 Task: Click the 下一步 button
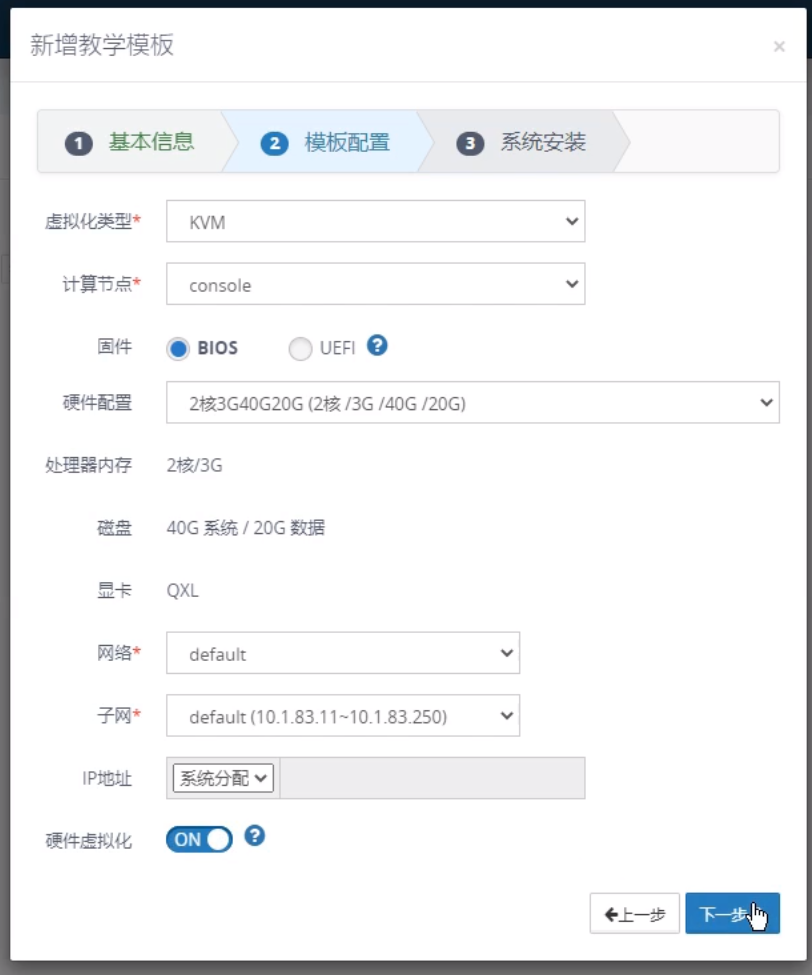pos(732,914)
